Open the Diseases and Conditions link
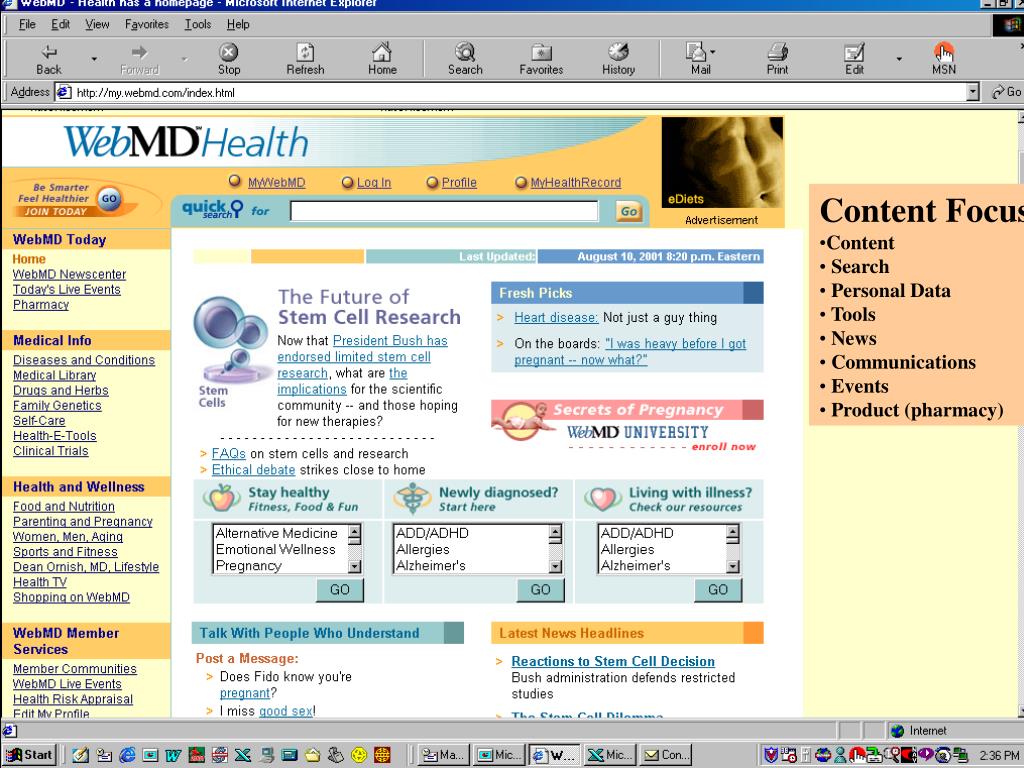Screen dimensions: 1024x768 [84, 360]
